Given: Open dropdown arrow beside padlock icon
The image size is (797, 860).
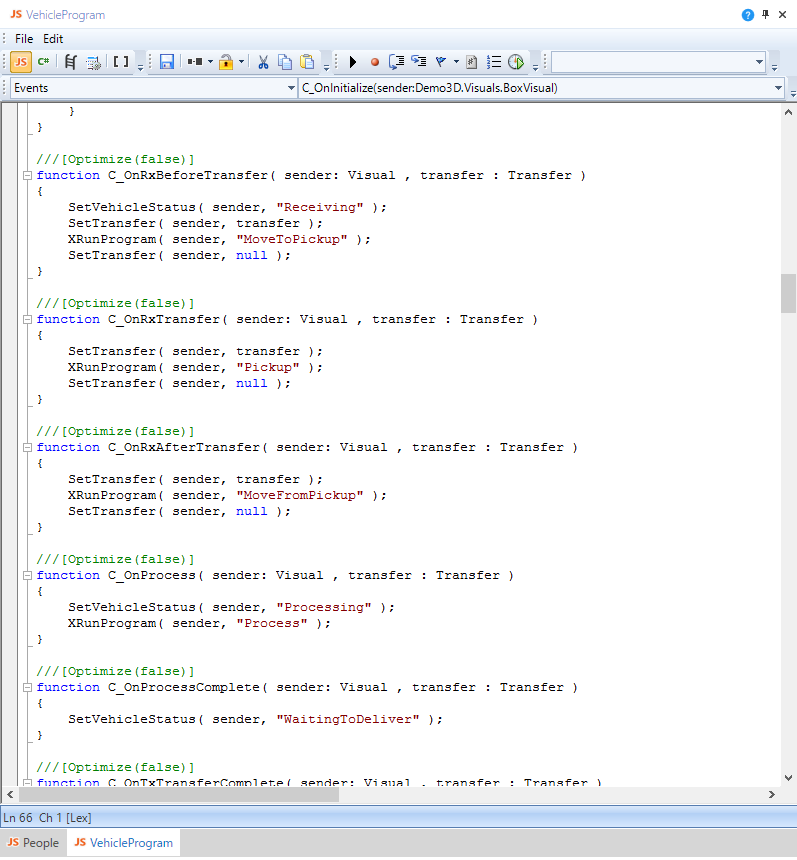Looking at the screenshot, I should [x=241, y=62].
